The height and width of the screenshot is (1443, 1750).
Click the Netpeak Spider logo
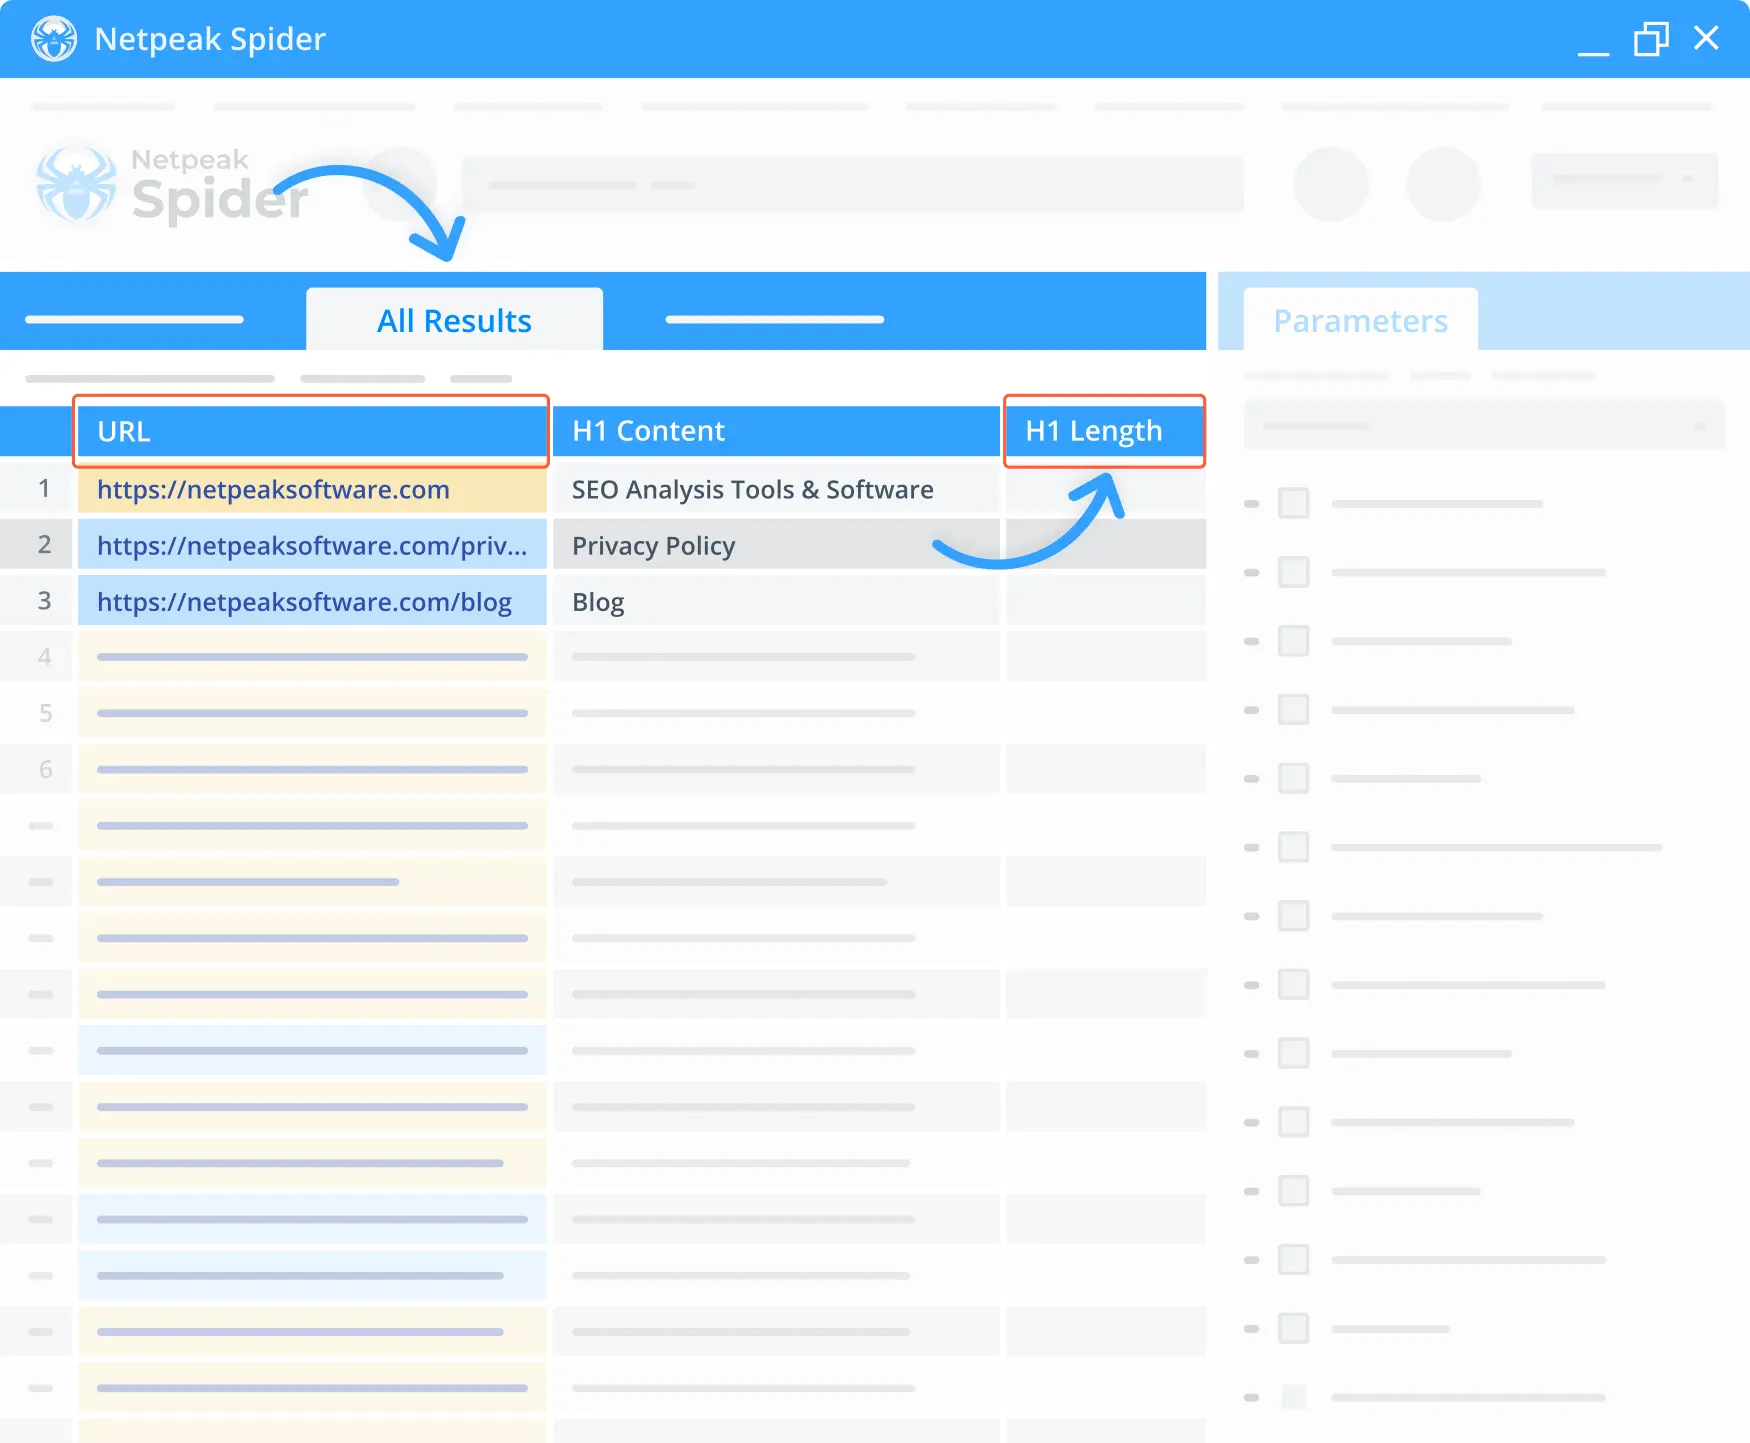point(172,184)
